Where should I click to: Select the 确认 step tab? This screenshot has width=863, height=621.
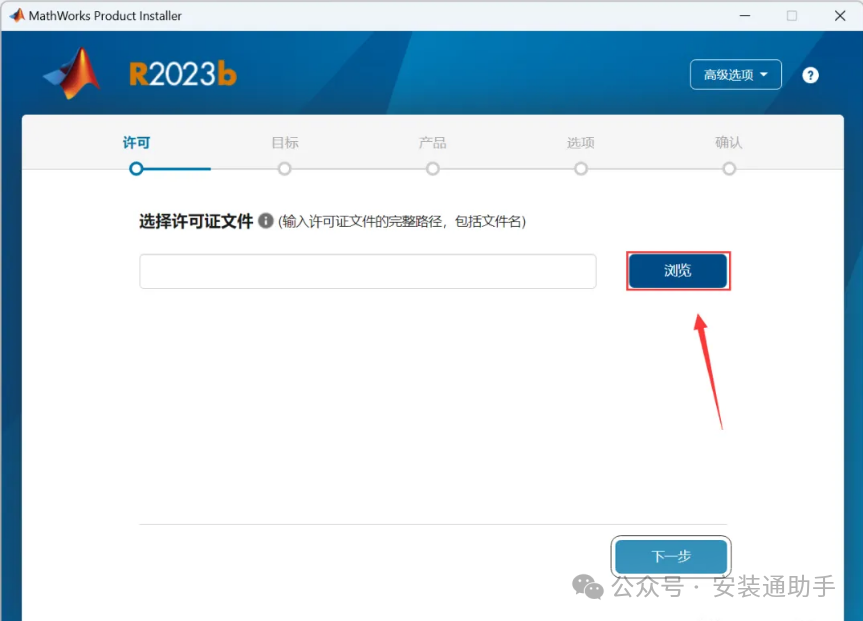729,143
